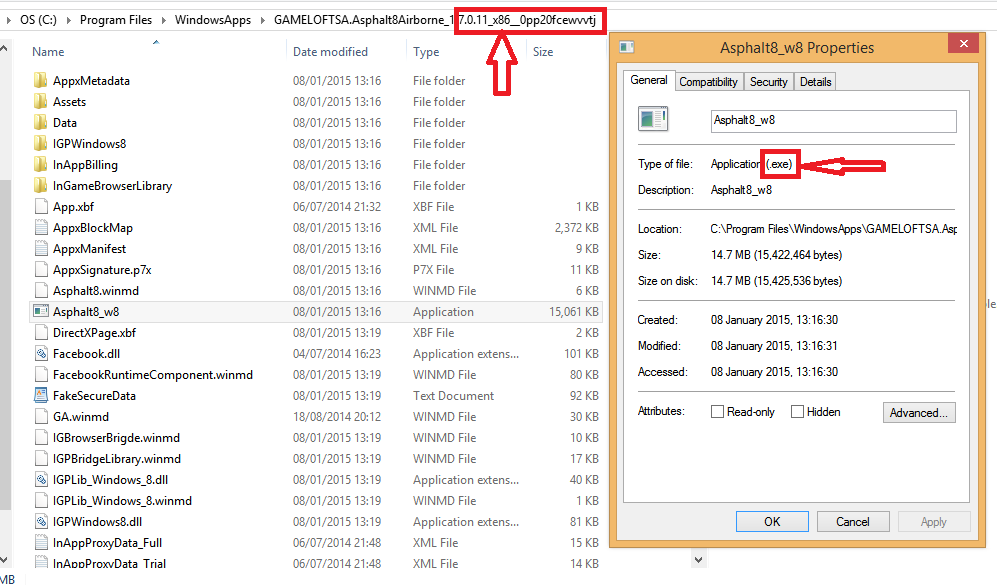The width and height of the screenshot is (997, 586).
Task: Select the AppxMetadata folder icon
Action: pos(40,80)
